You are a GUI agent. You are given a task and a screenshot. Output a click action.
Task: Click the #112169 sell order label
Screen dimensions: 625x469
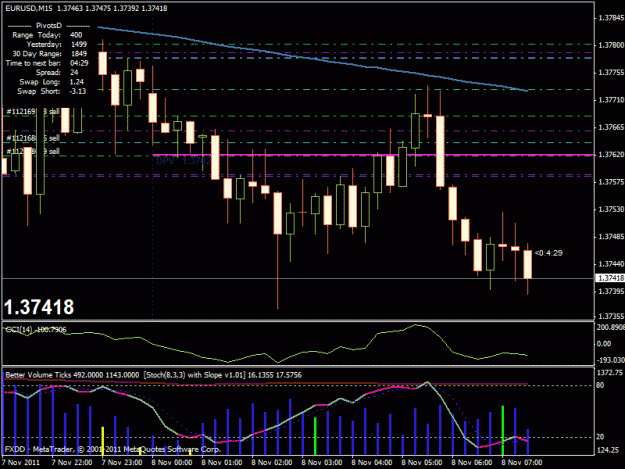click(33, 112)
